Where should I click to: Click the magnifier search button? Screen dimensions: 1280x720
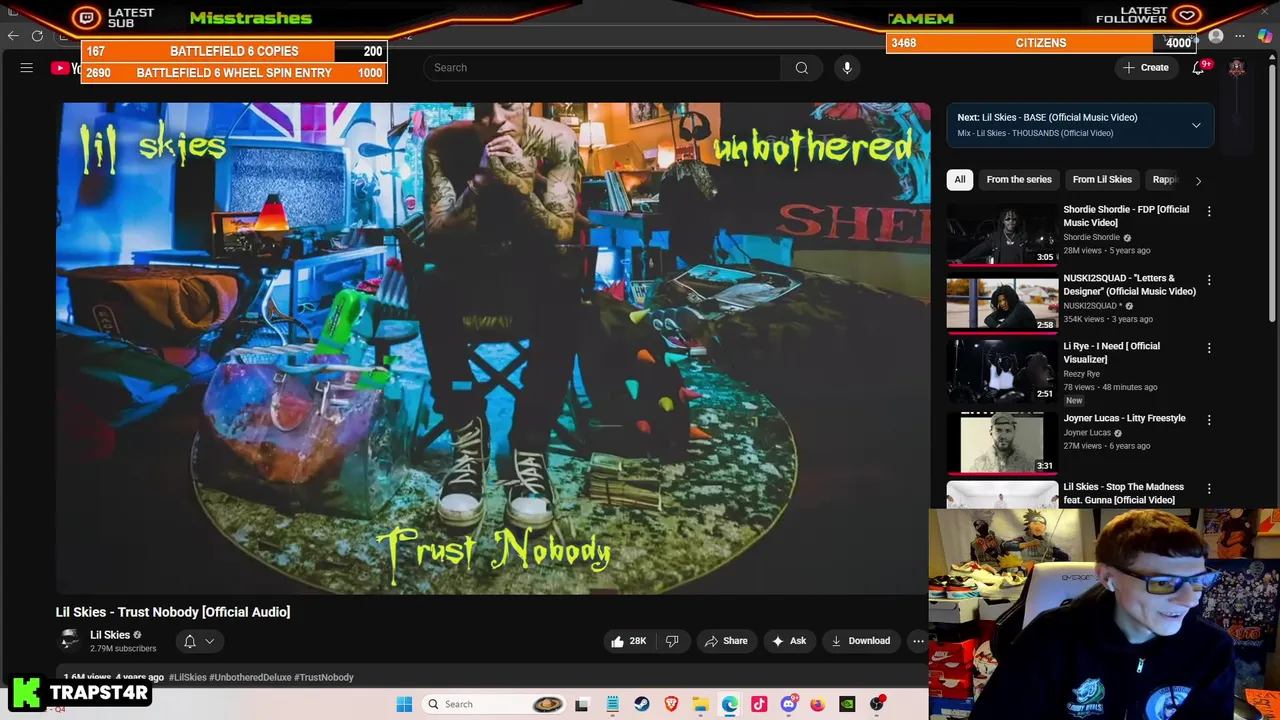coord(802,67)
